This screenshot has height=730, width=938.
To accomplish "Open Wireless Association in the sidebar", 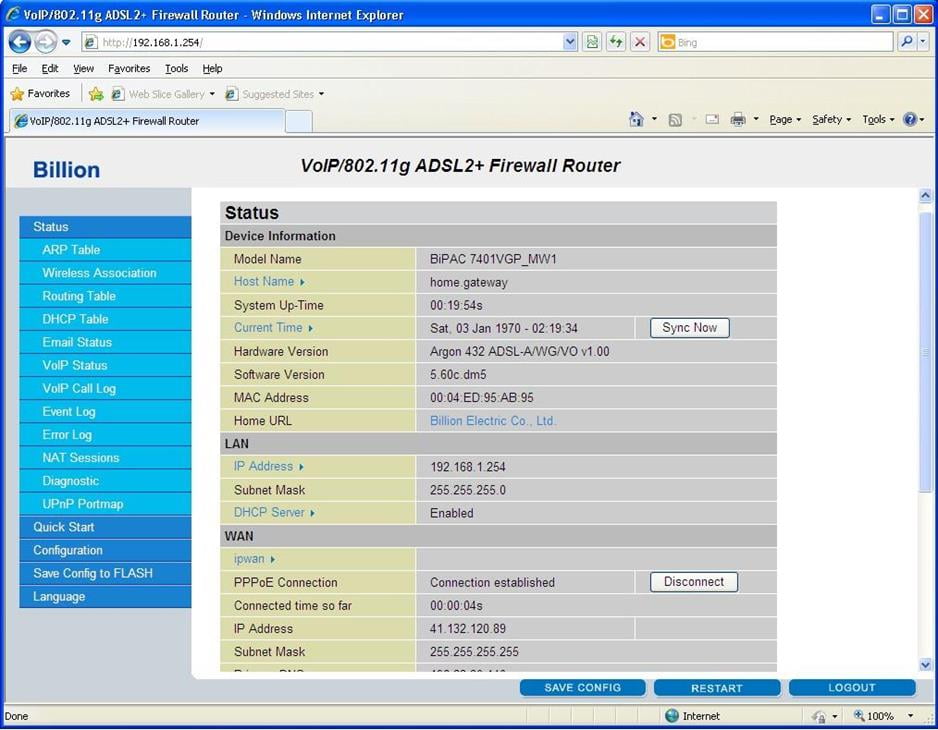I will click(105, 273).
